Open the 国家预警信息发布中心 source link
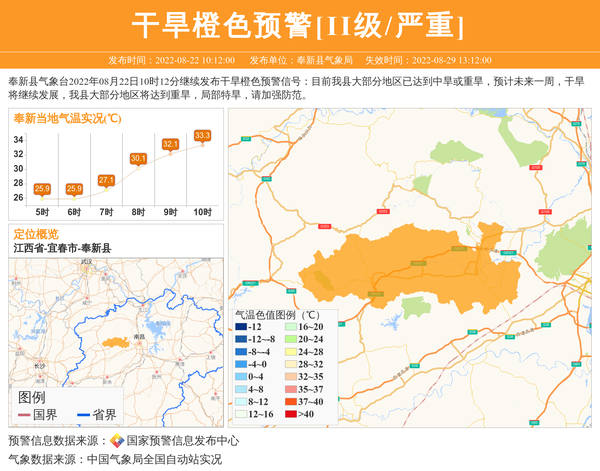Image resolution: width=600 pixels, height=471 pixels. (x=182, y=441)
